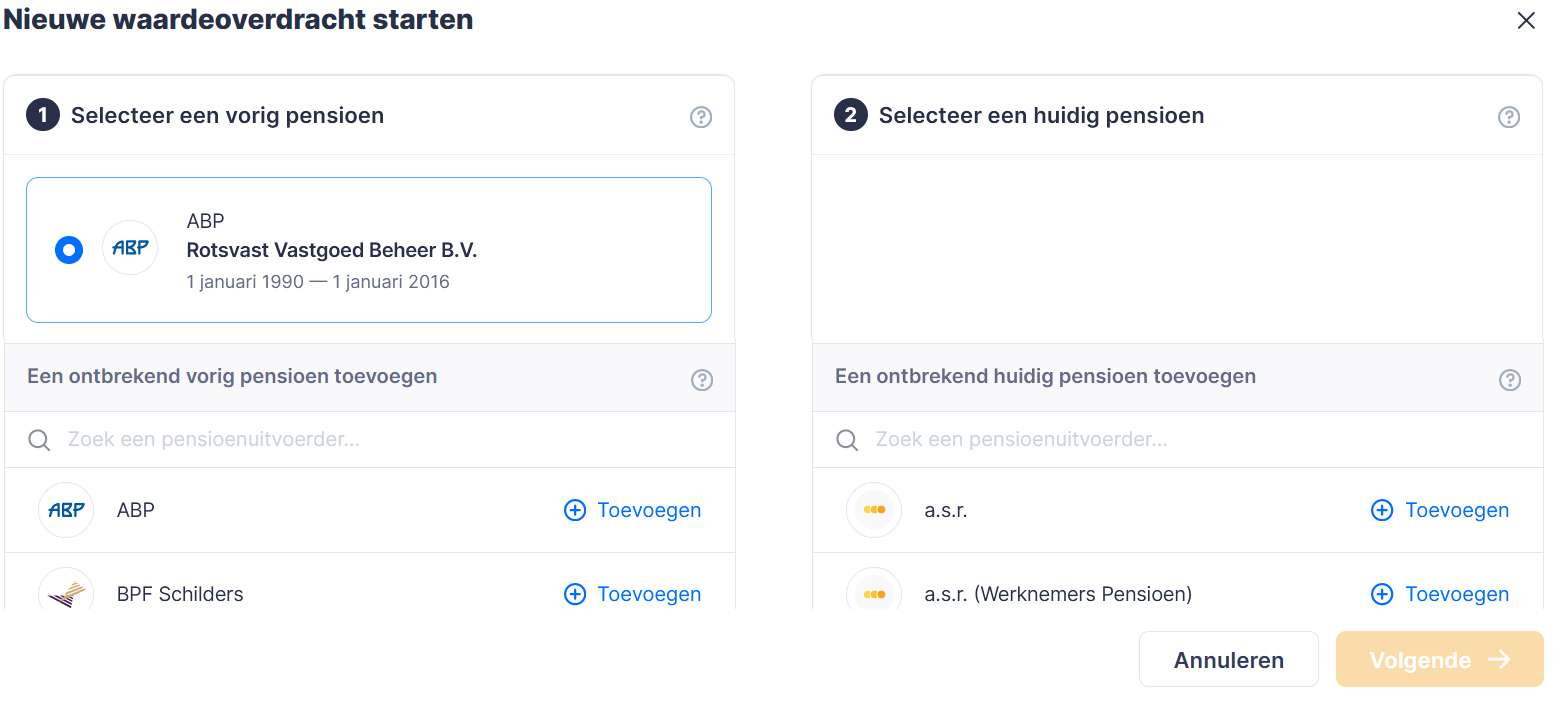
Task: Close the waardeoverdracht dialog
Action: (x=1525, y=21)
